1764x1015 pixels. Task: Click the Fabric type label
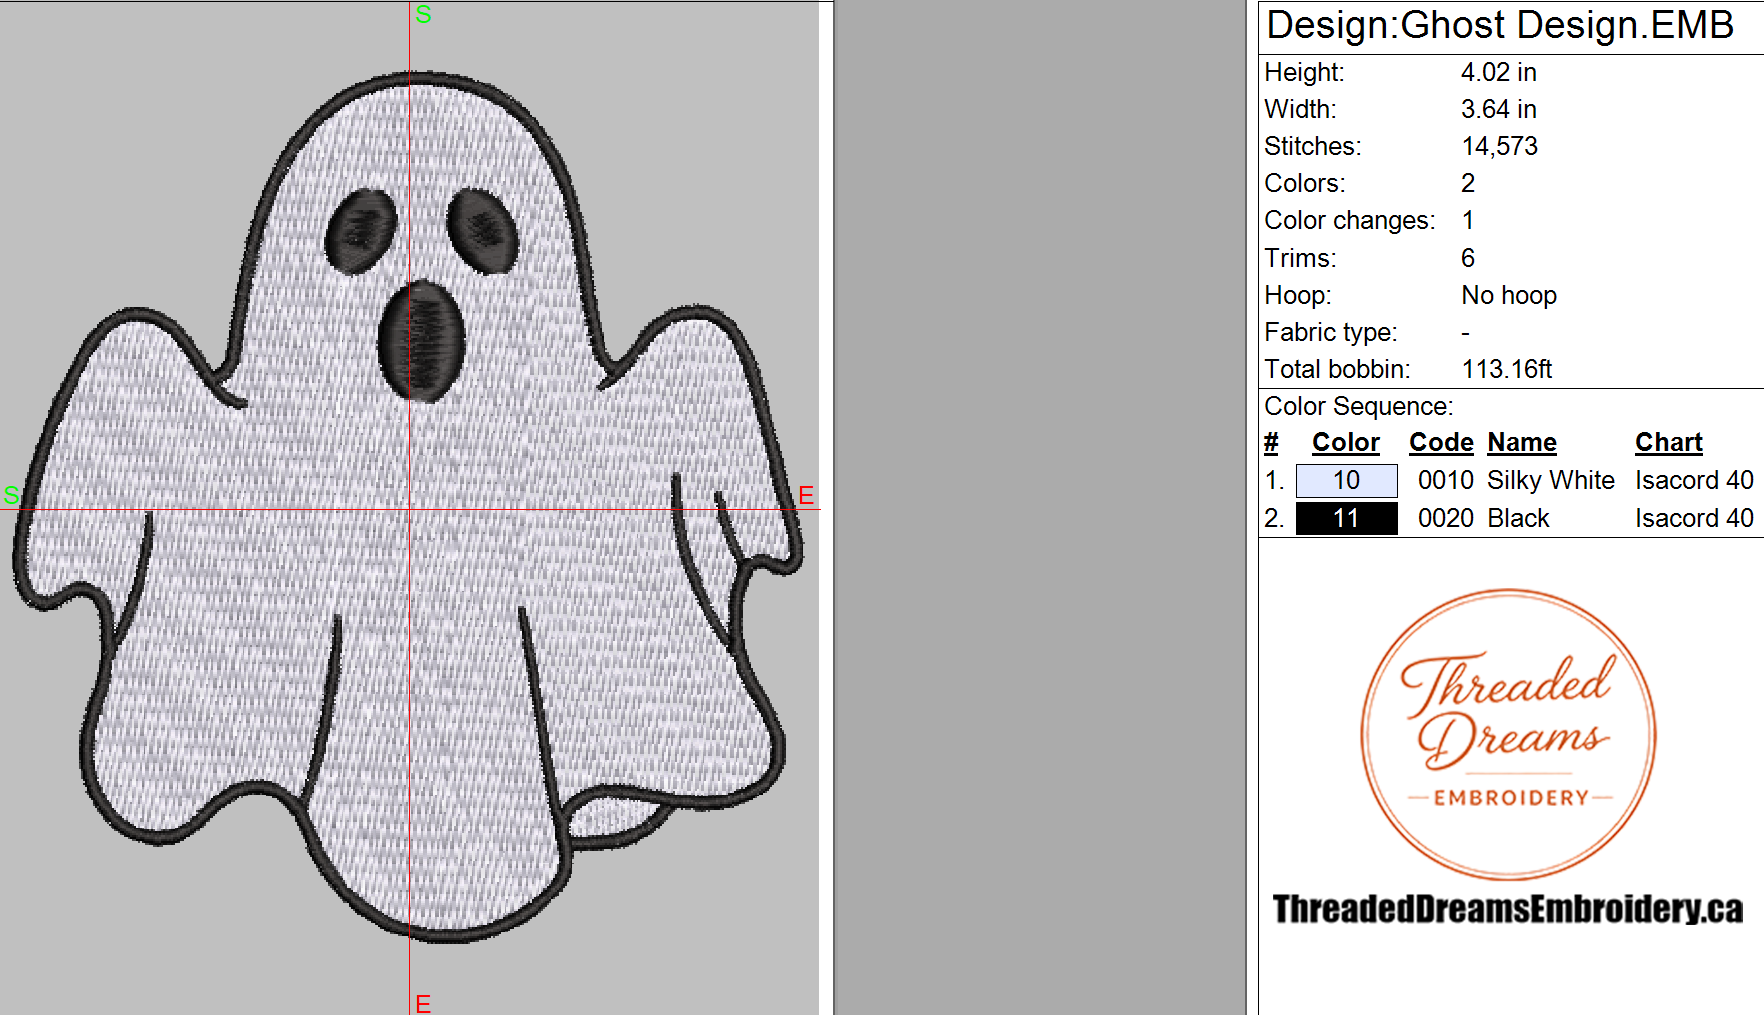pyautogui.click(x=1331, y=332)
